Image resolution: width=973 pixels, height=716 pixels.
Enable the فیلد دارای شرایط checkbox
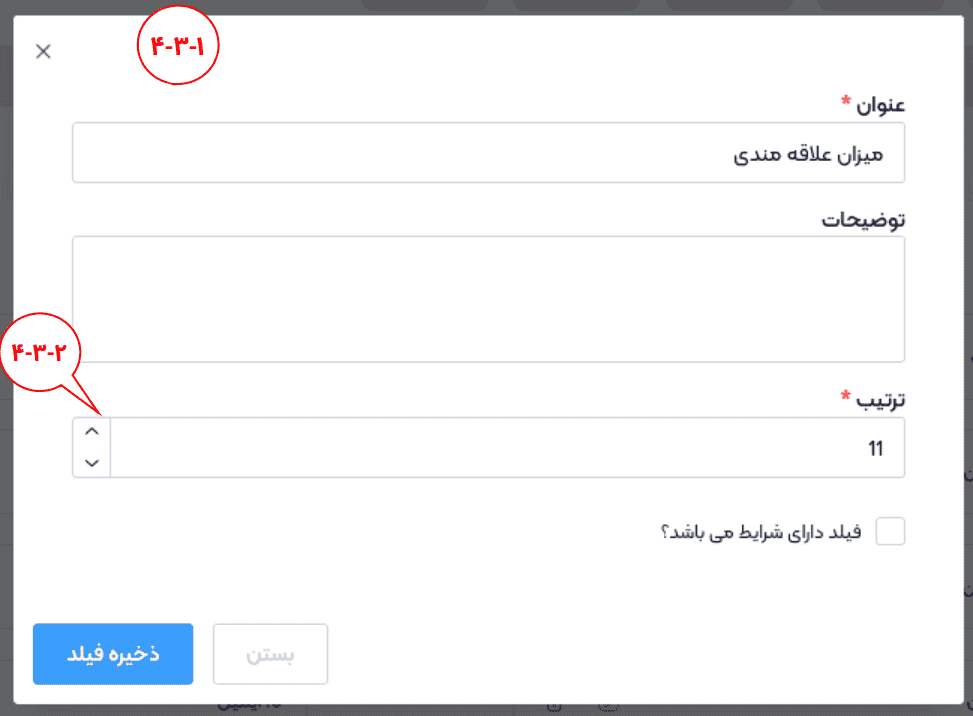(x=890, y=532)
